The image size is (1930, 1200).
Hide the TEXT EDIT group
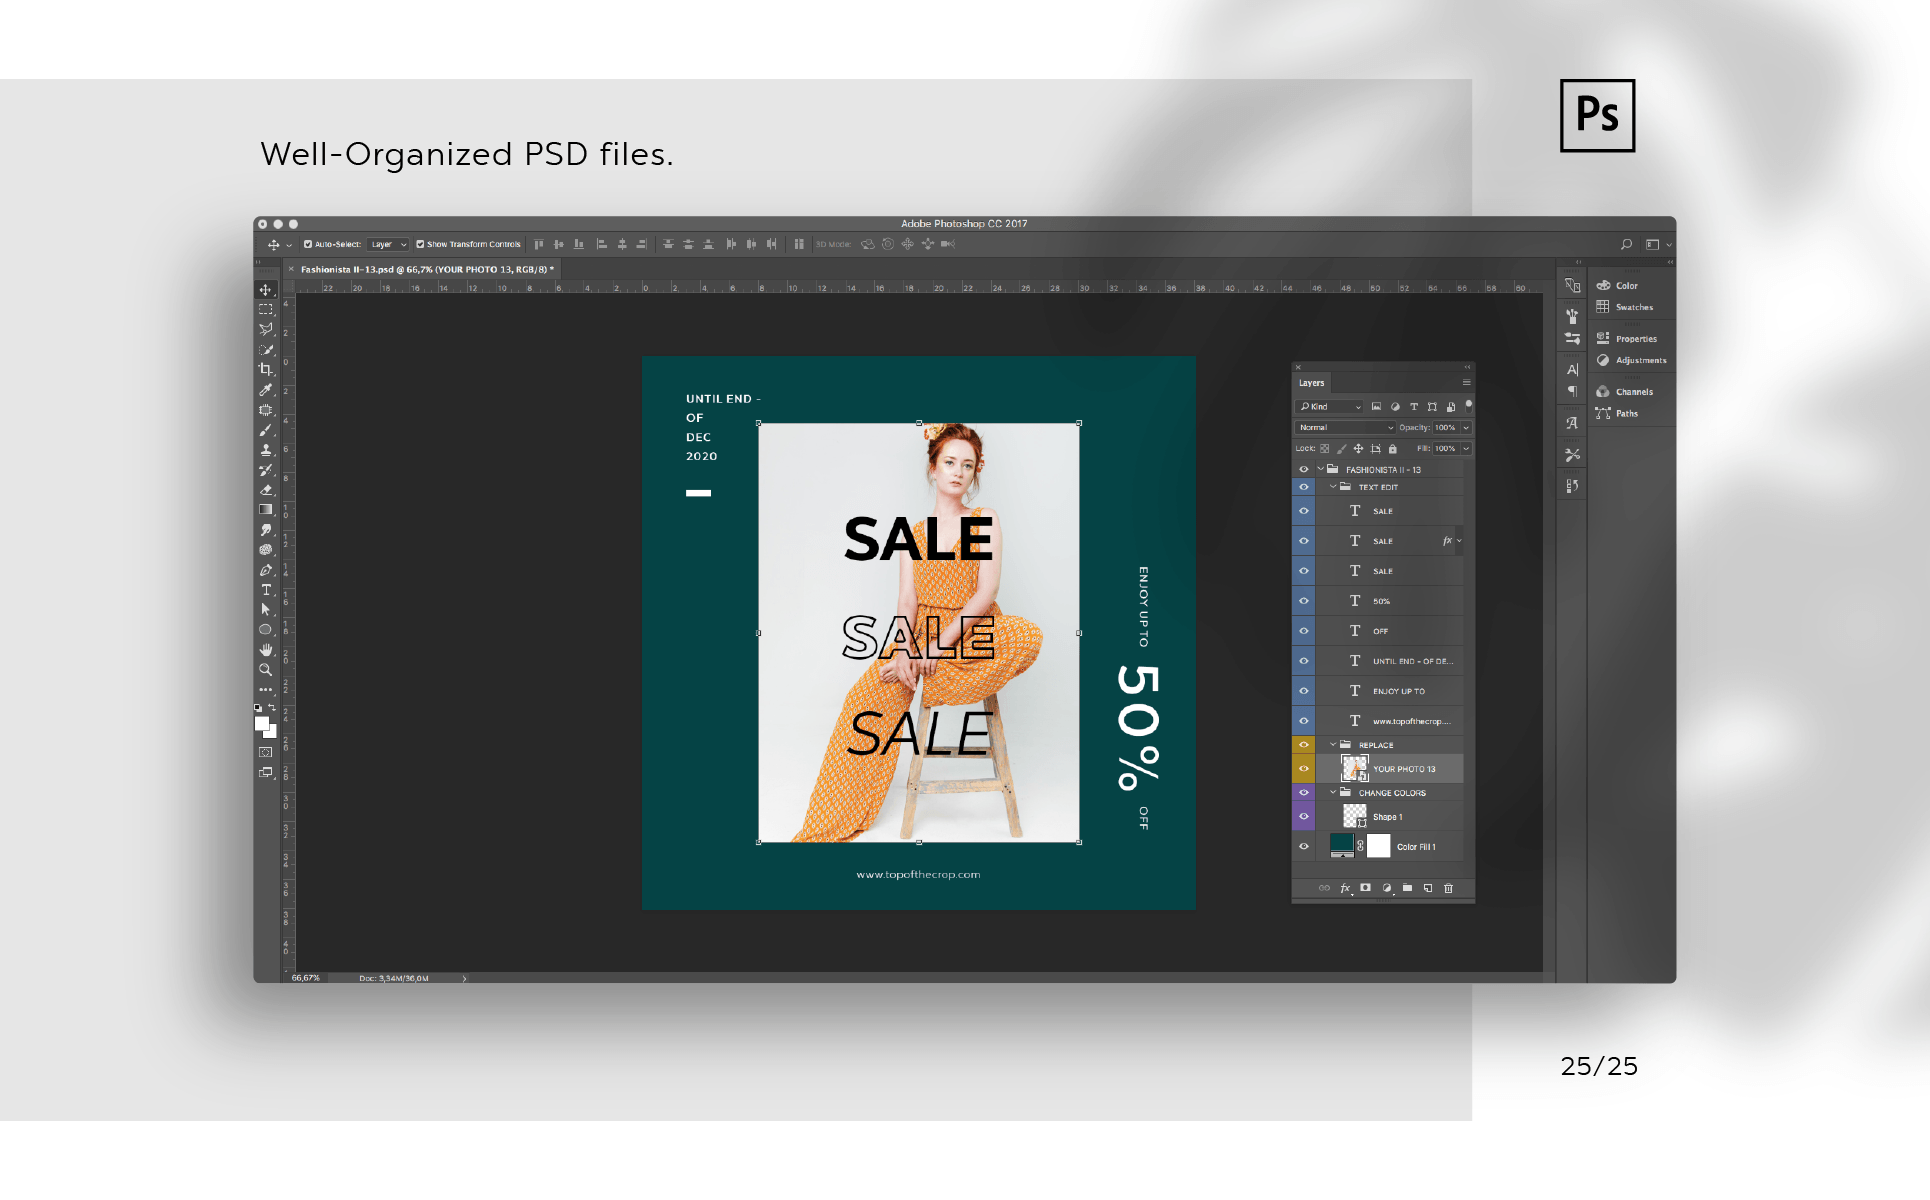click(1303, 487)
